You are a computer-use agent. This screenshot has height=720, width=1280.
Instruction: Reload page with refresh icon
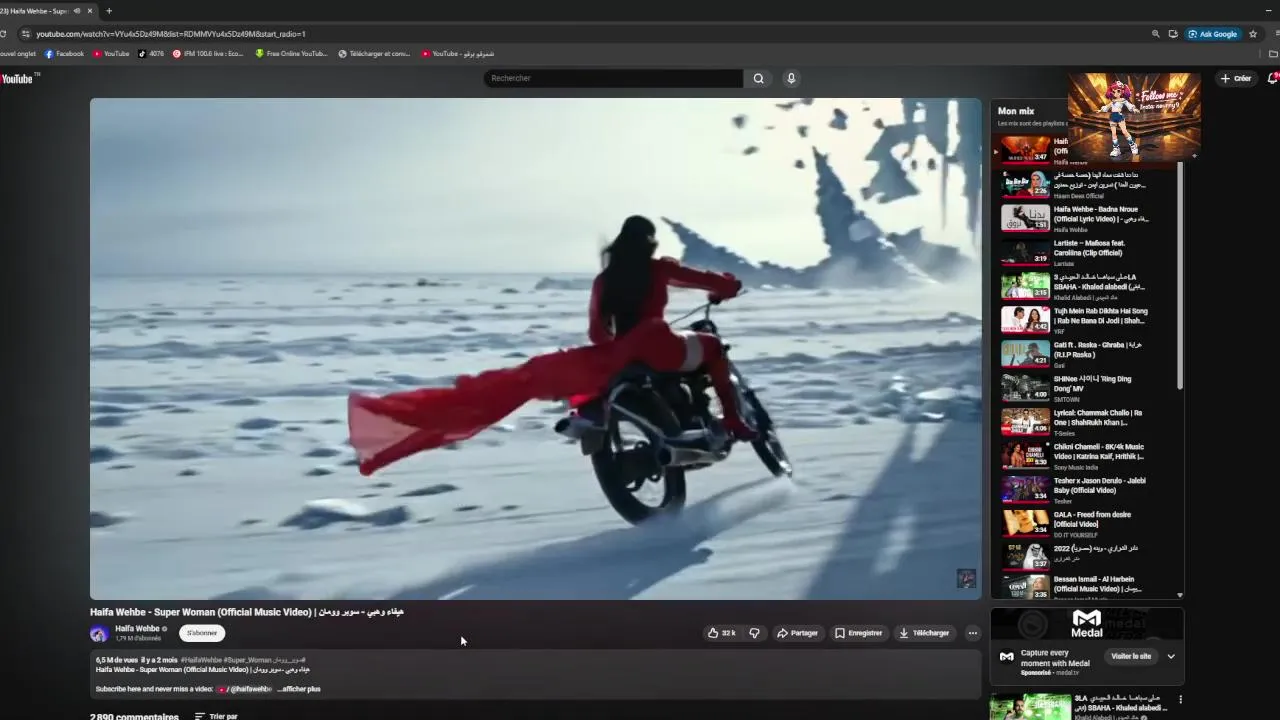coord(4,34)
